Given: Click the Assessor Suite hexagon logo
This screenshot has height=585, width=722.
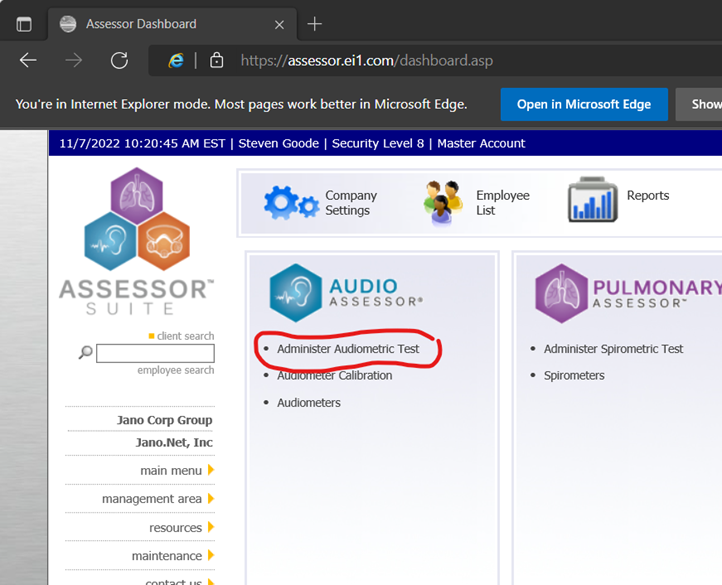Looking at the screenshot, I should pyautogui.click(x=137, y=219).
